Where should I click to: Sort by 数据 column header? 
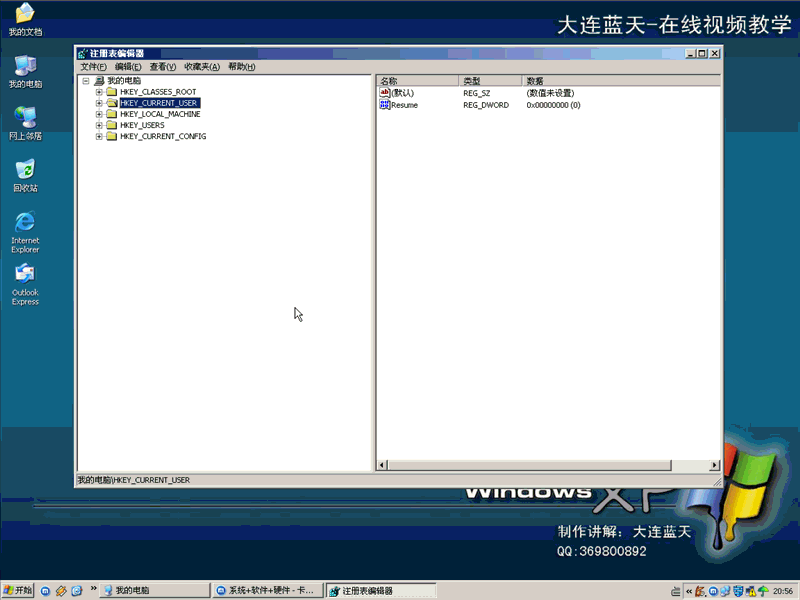tap(621, 81)
